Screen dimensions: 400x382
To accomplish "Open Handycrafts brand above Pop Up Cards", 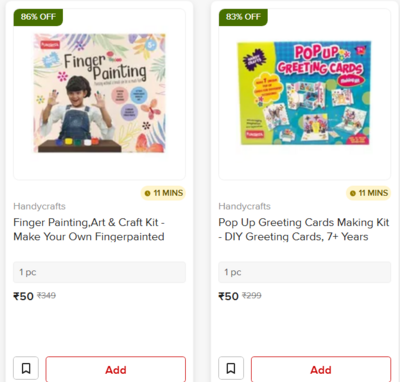I will tap(244, 206).
